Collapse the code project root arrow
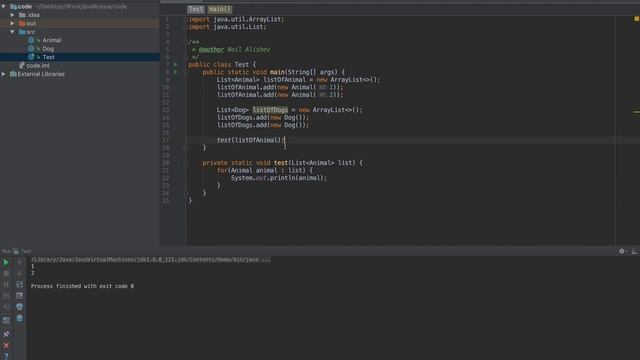Image resolution: width=640 pixels, height=360 pixels. click(4, 7)
